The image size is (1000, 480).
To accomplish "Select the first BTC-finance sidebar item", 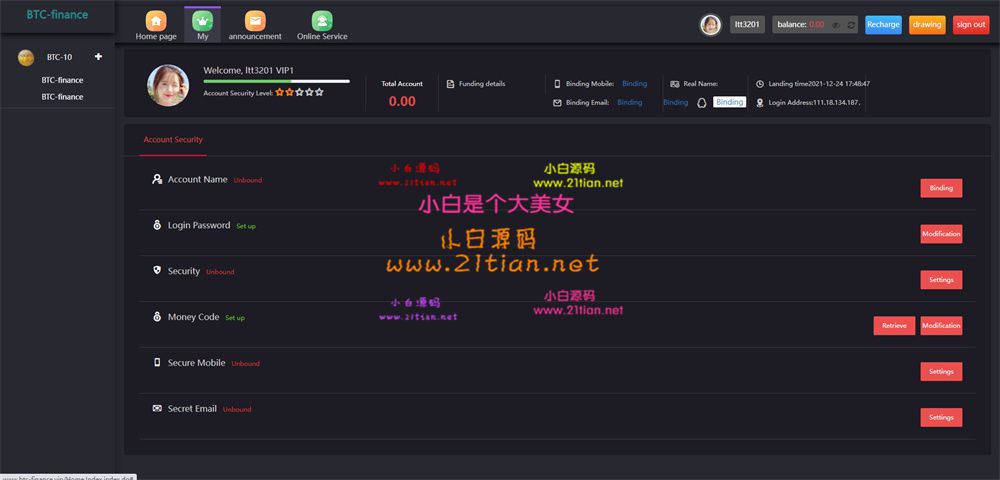I will click(x=62, y=80).
